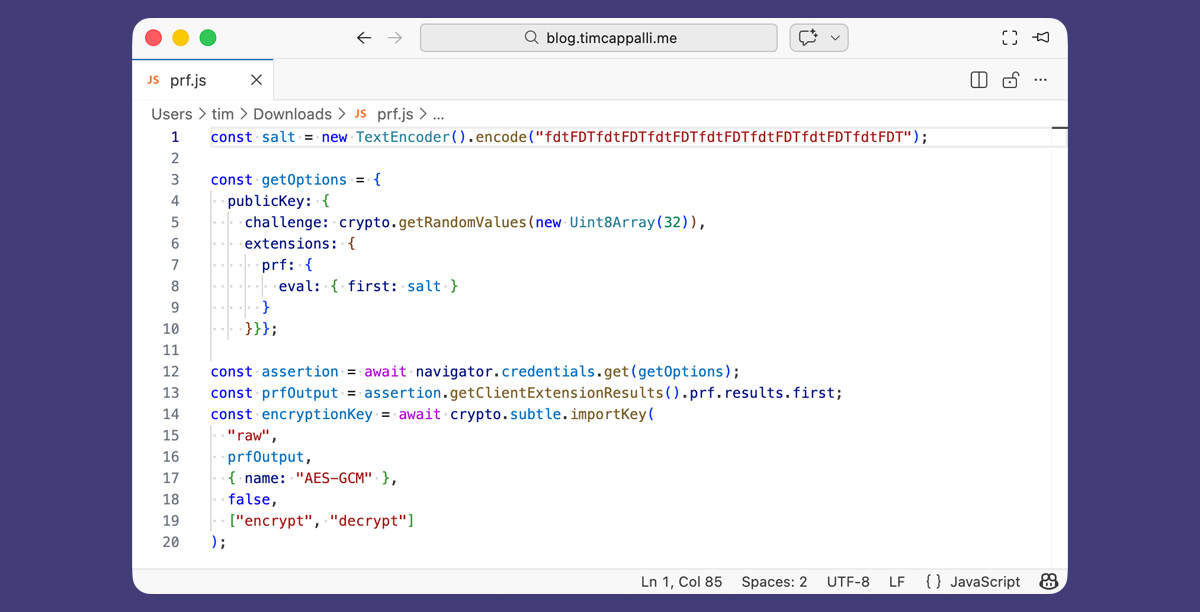Expand the ellipsis at the end of the breadcrumb
The height and width of the screenshot is (612, 1200).
tap(438, 114)
